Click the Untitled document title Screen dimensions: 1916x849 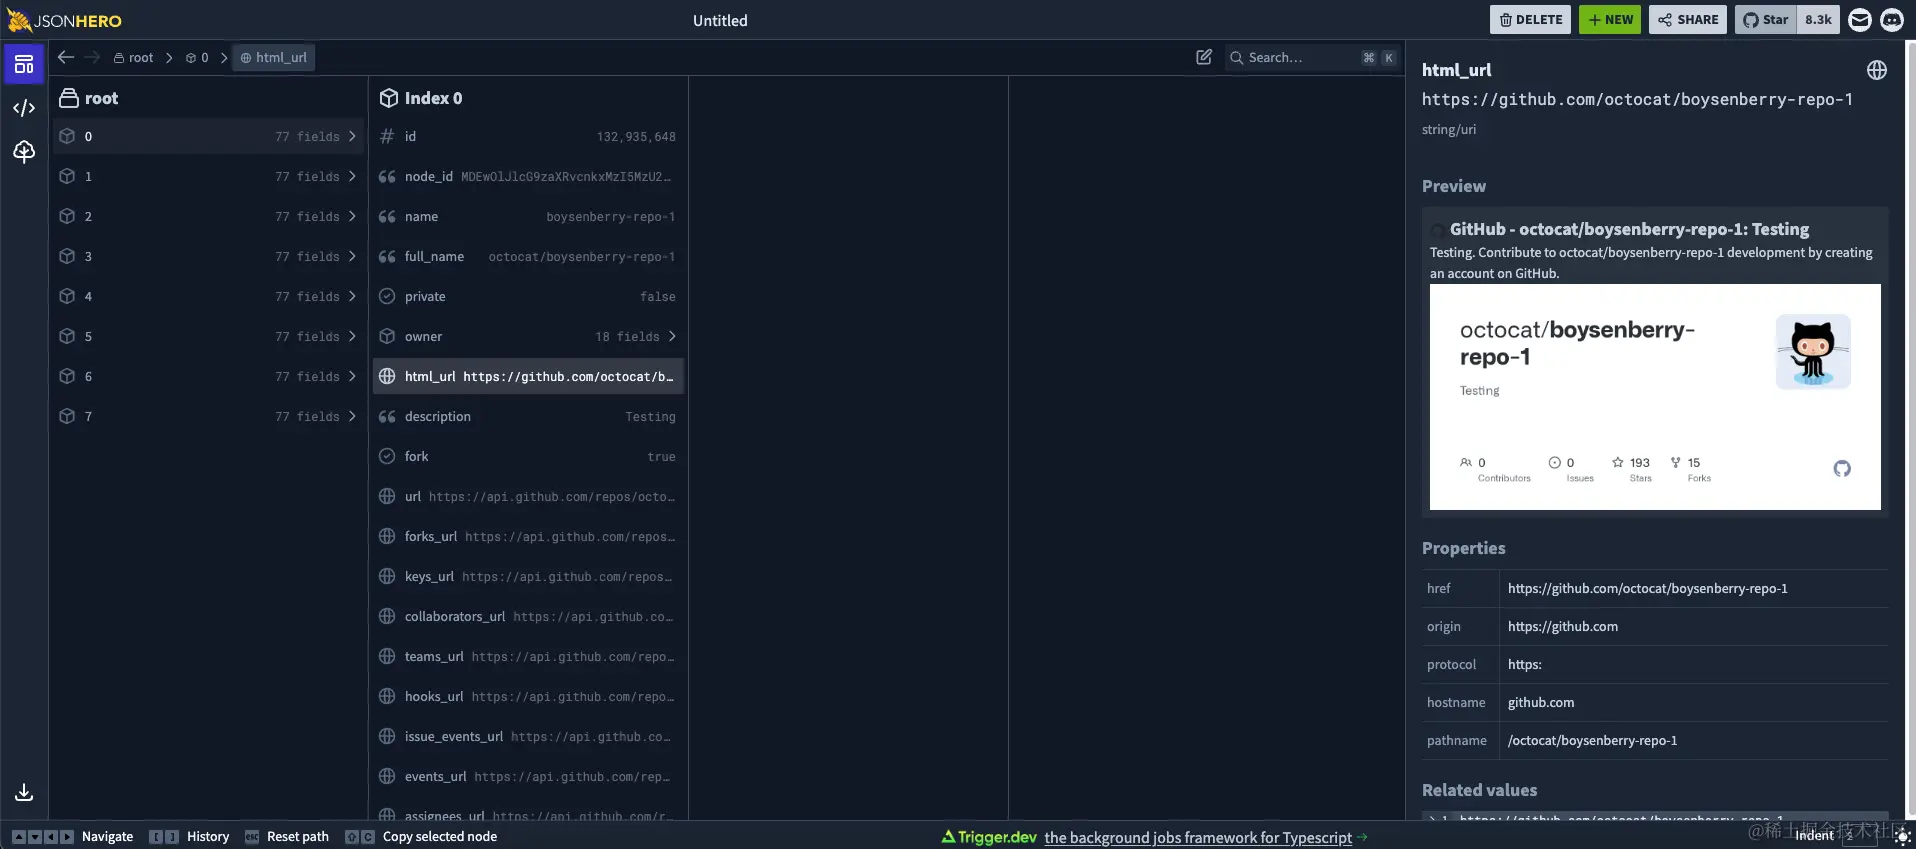tap(720, 20)
